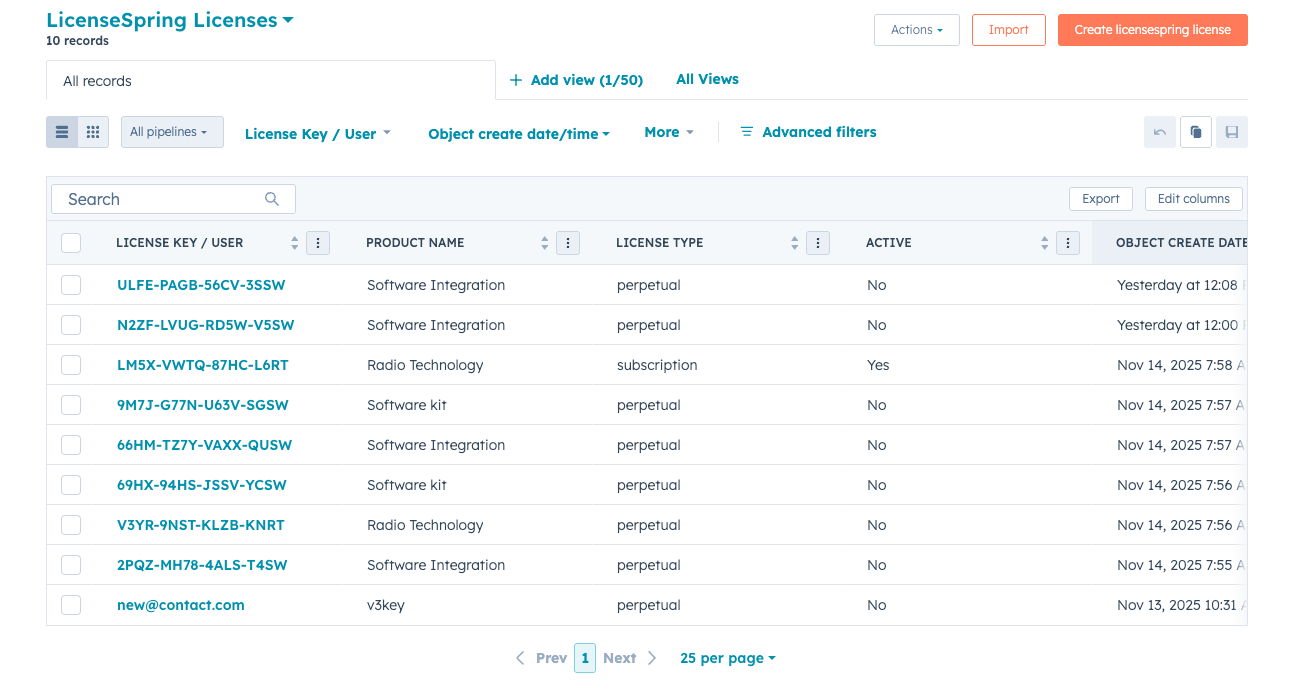Check the box for ULFE-PAGB-56CV-3SSW row
The image size is (1292, 694).
(71, 285)
